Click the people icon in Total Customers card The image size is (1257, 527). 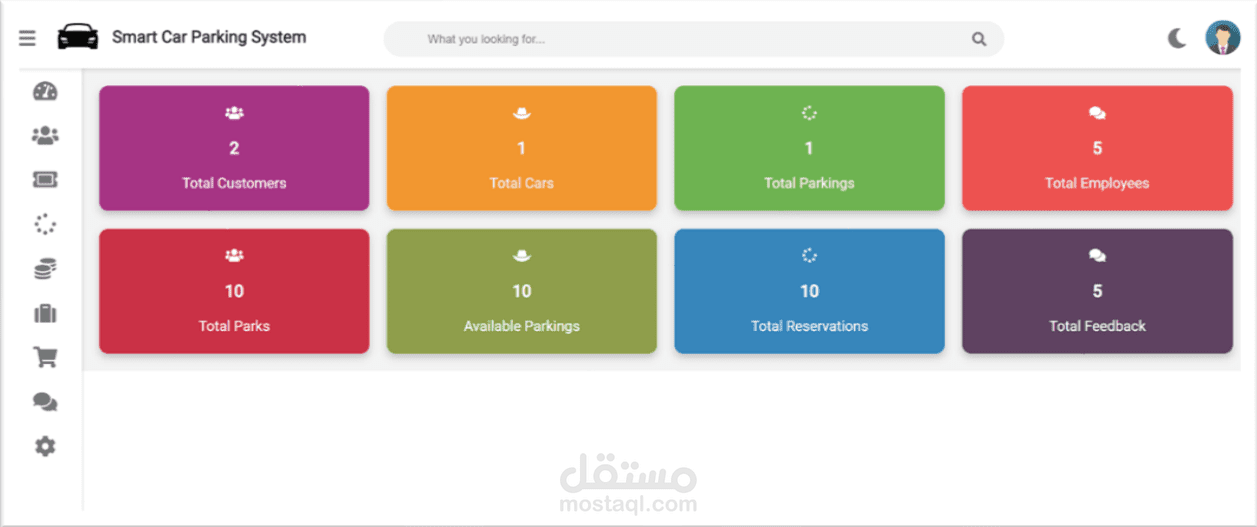click(x=234, y=113)
